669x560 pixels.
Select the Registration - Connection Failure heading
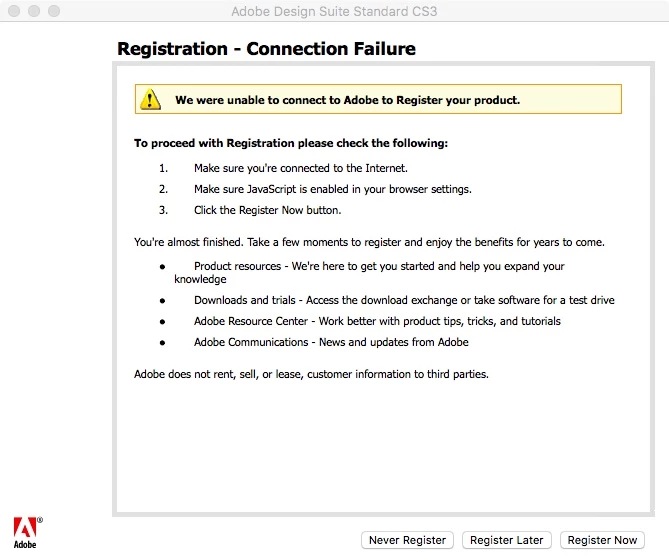[266, 49]
